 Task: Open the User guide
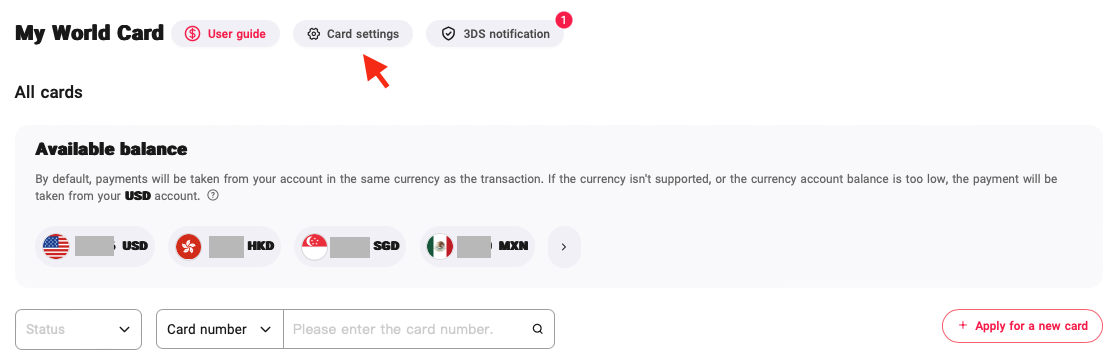[225, 33]
